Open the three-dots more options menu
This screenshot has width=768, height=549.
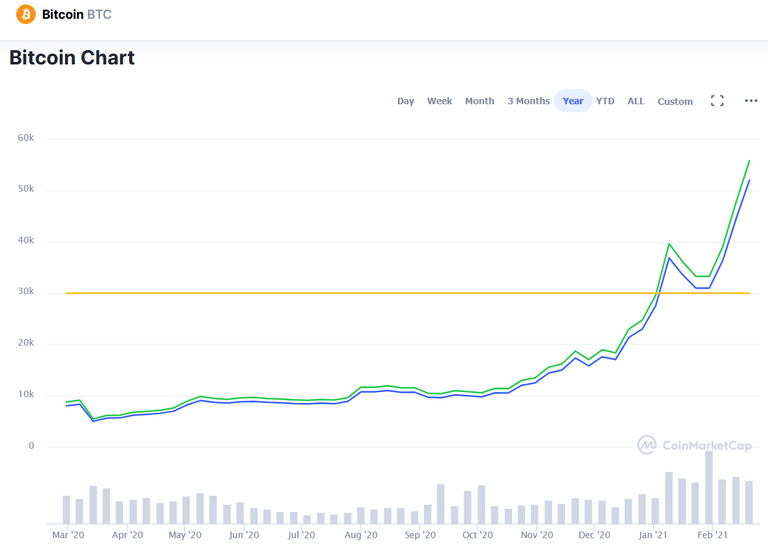751,101
